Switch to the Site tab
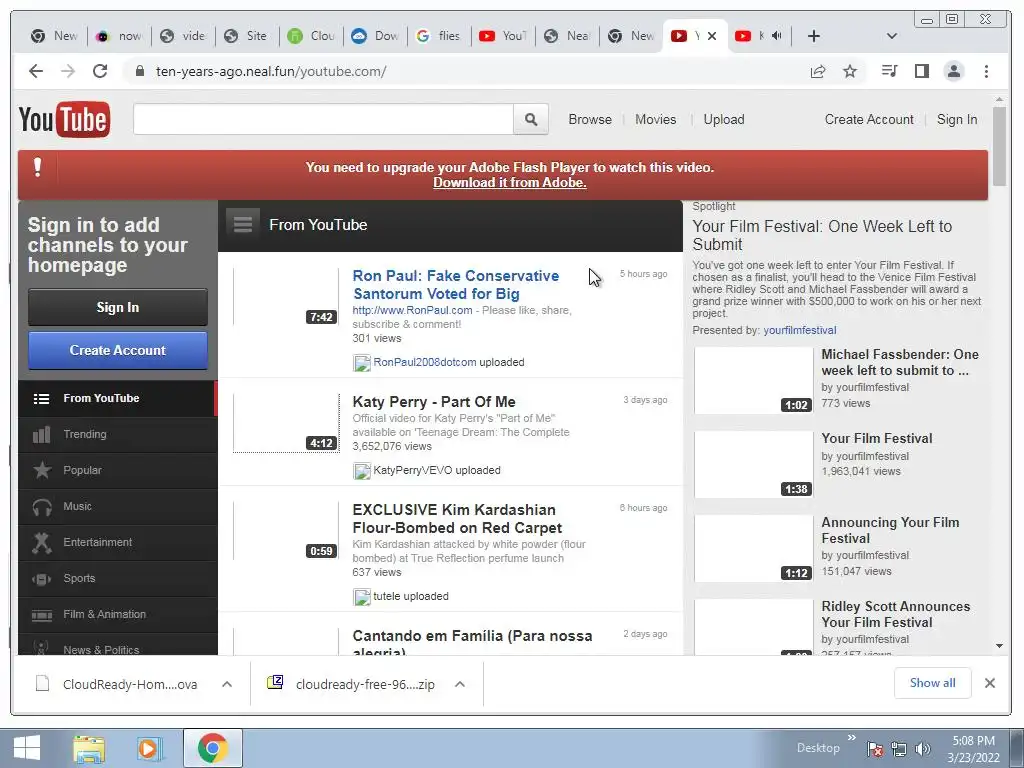This screenshot has width=1024, height=768. [x=248, y=36]
